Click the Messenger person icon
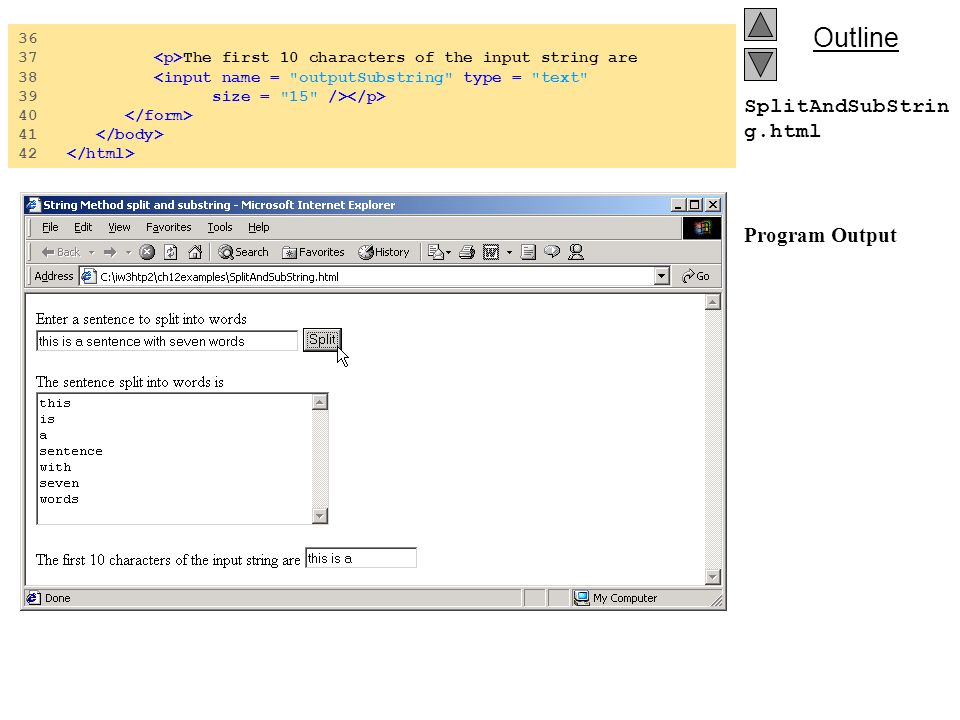Screen dimensions: 960x720 click(x=576, y=252)
